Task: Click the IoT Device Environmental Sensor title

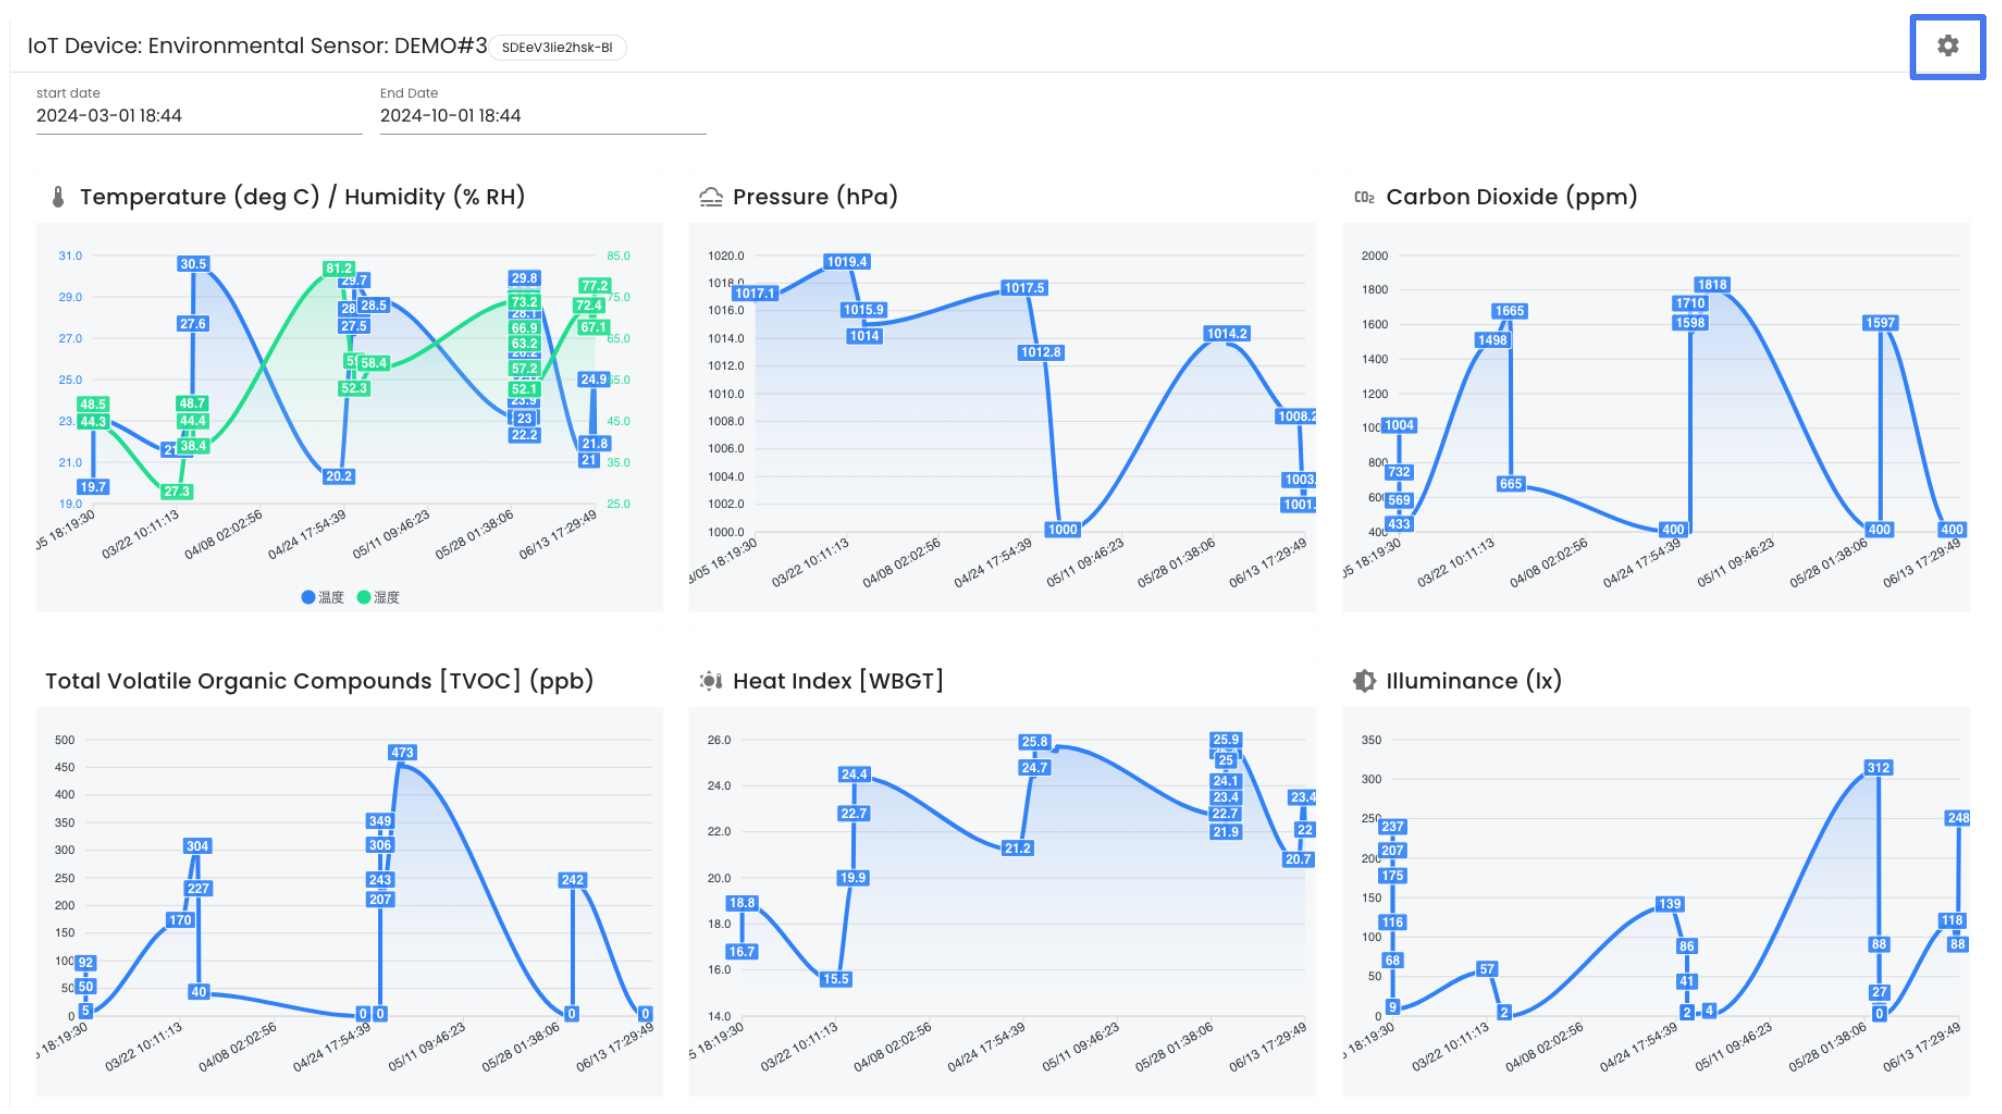Action: click(257, 46)
